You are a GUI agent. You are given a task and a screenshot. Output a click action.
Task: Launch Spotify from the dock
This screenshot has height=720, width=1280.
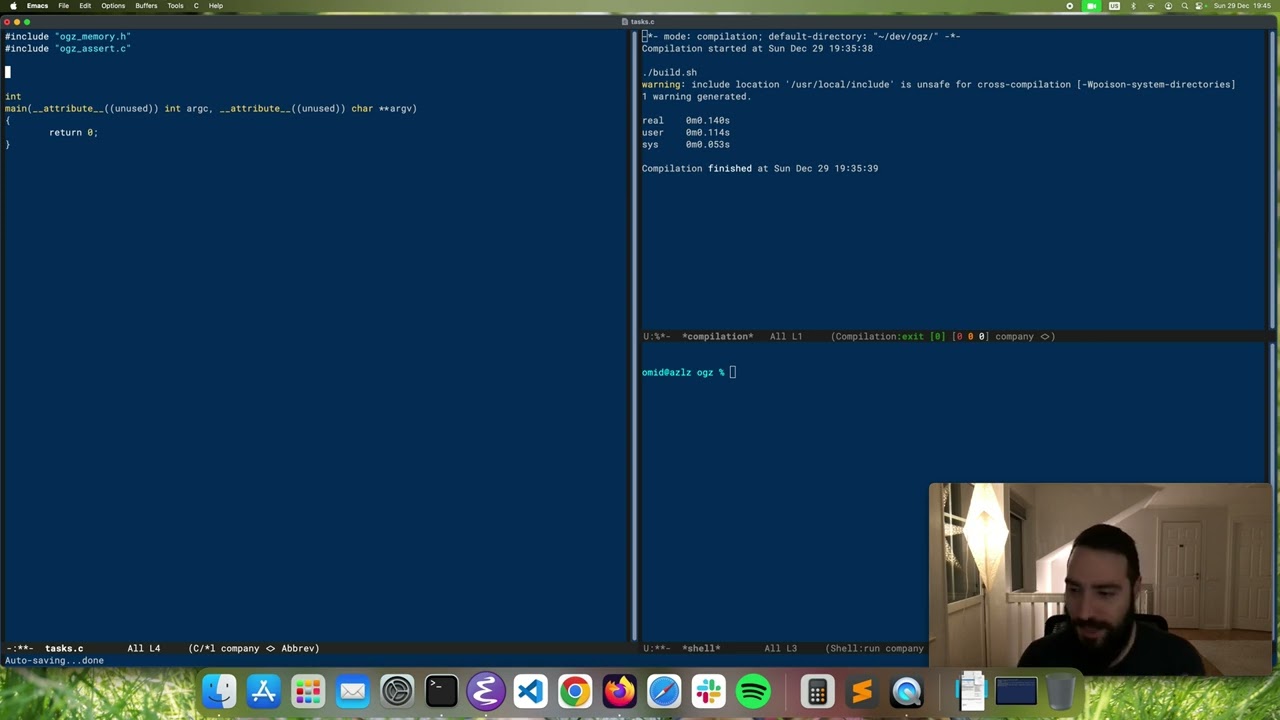click(x=753, y=691)
